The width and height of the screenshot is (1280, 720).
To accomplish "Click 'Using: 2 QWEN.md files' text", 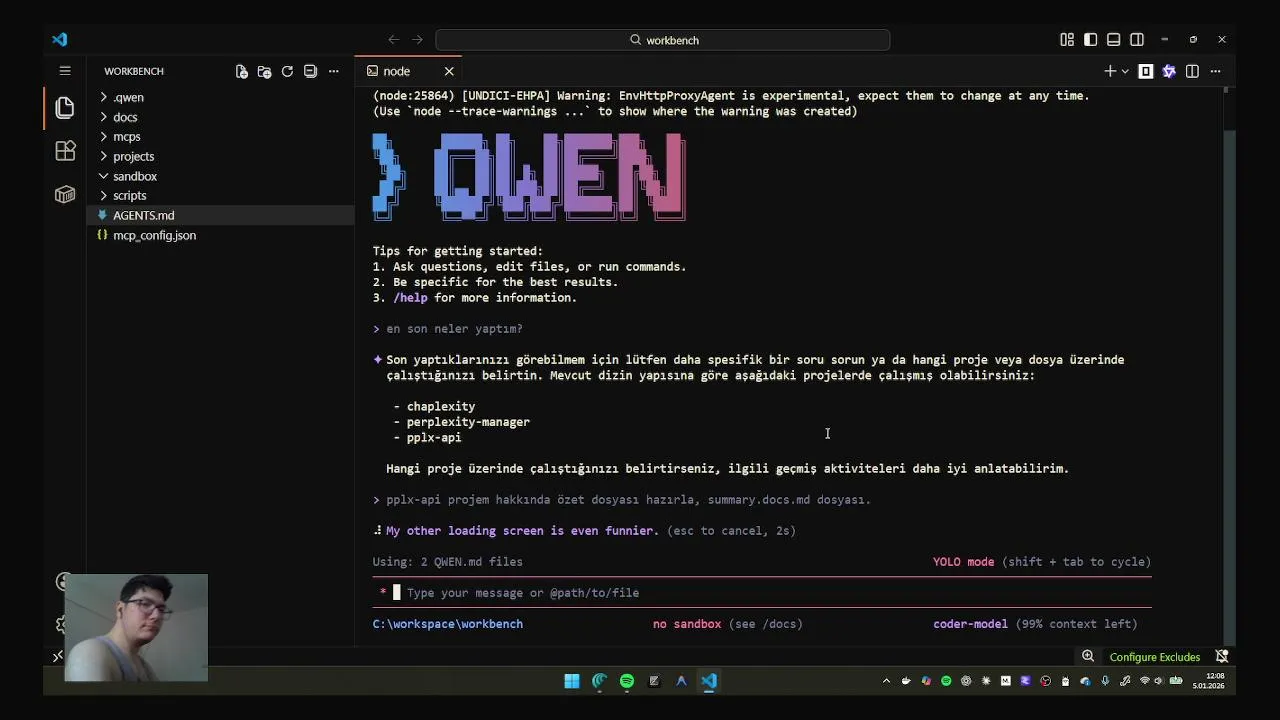I will tap(448, 562).
